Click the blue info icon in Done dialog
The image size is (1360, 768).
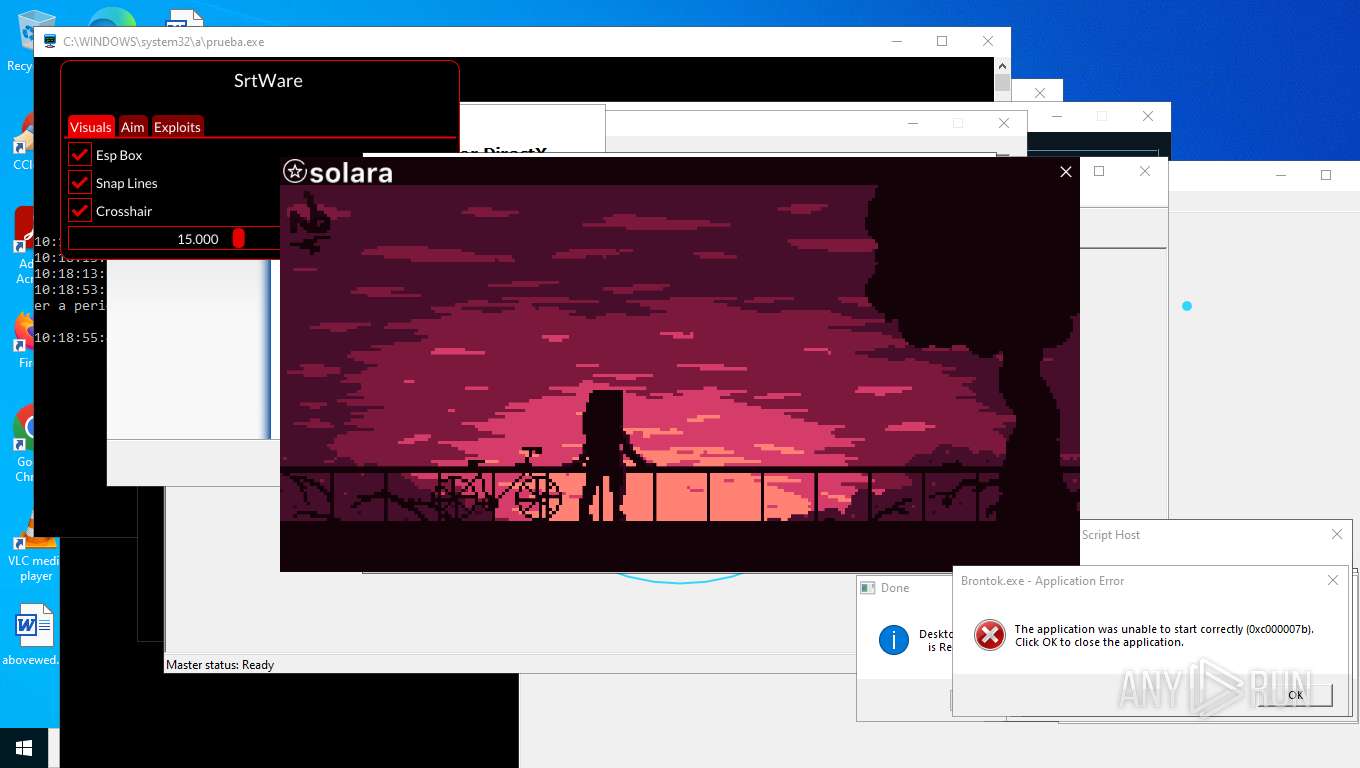coord(893,640)
